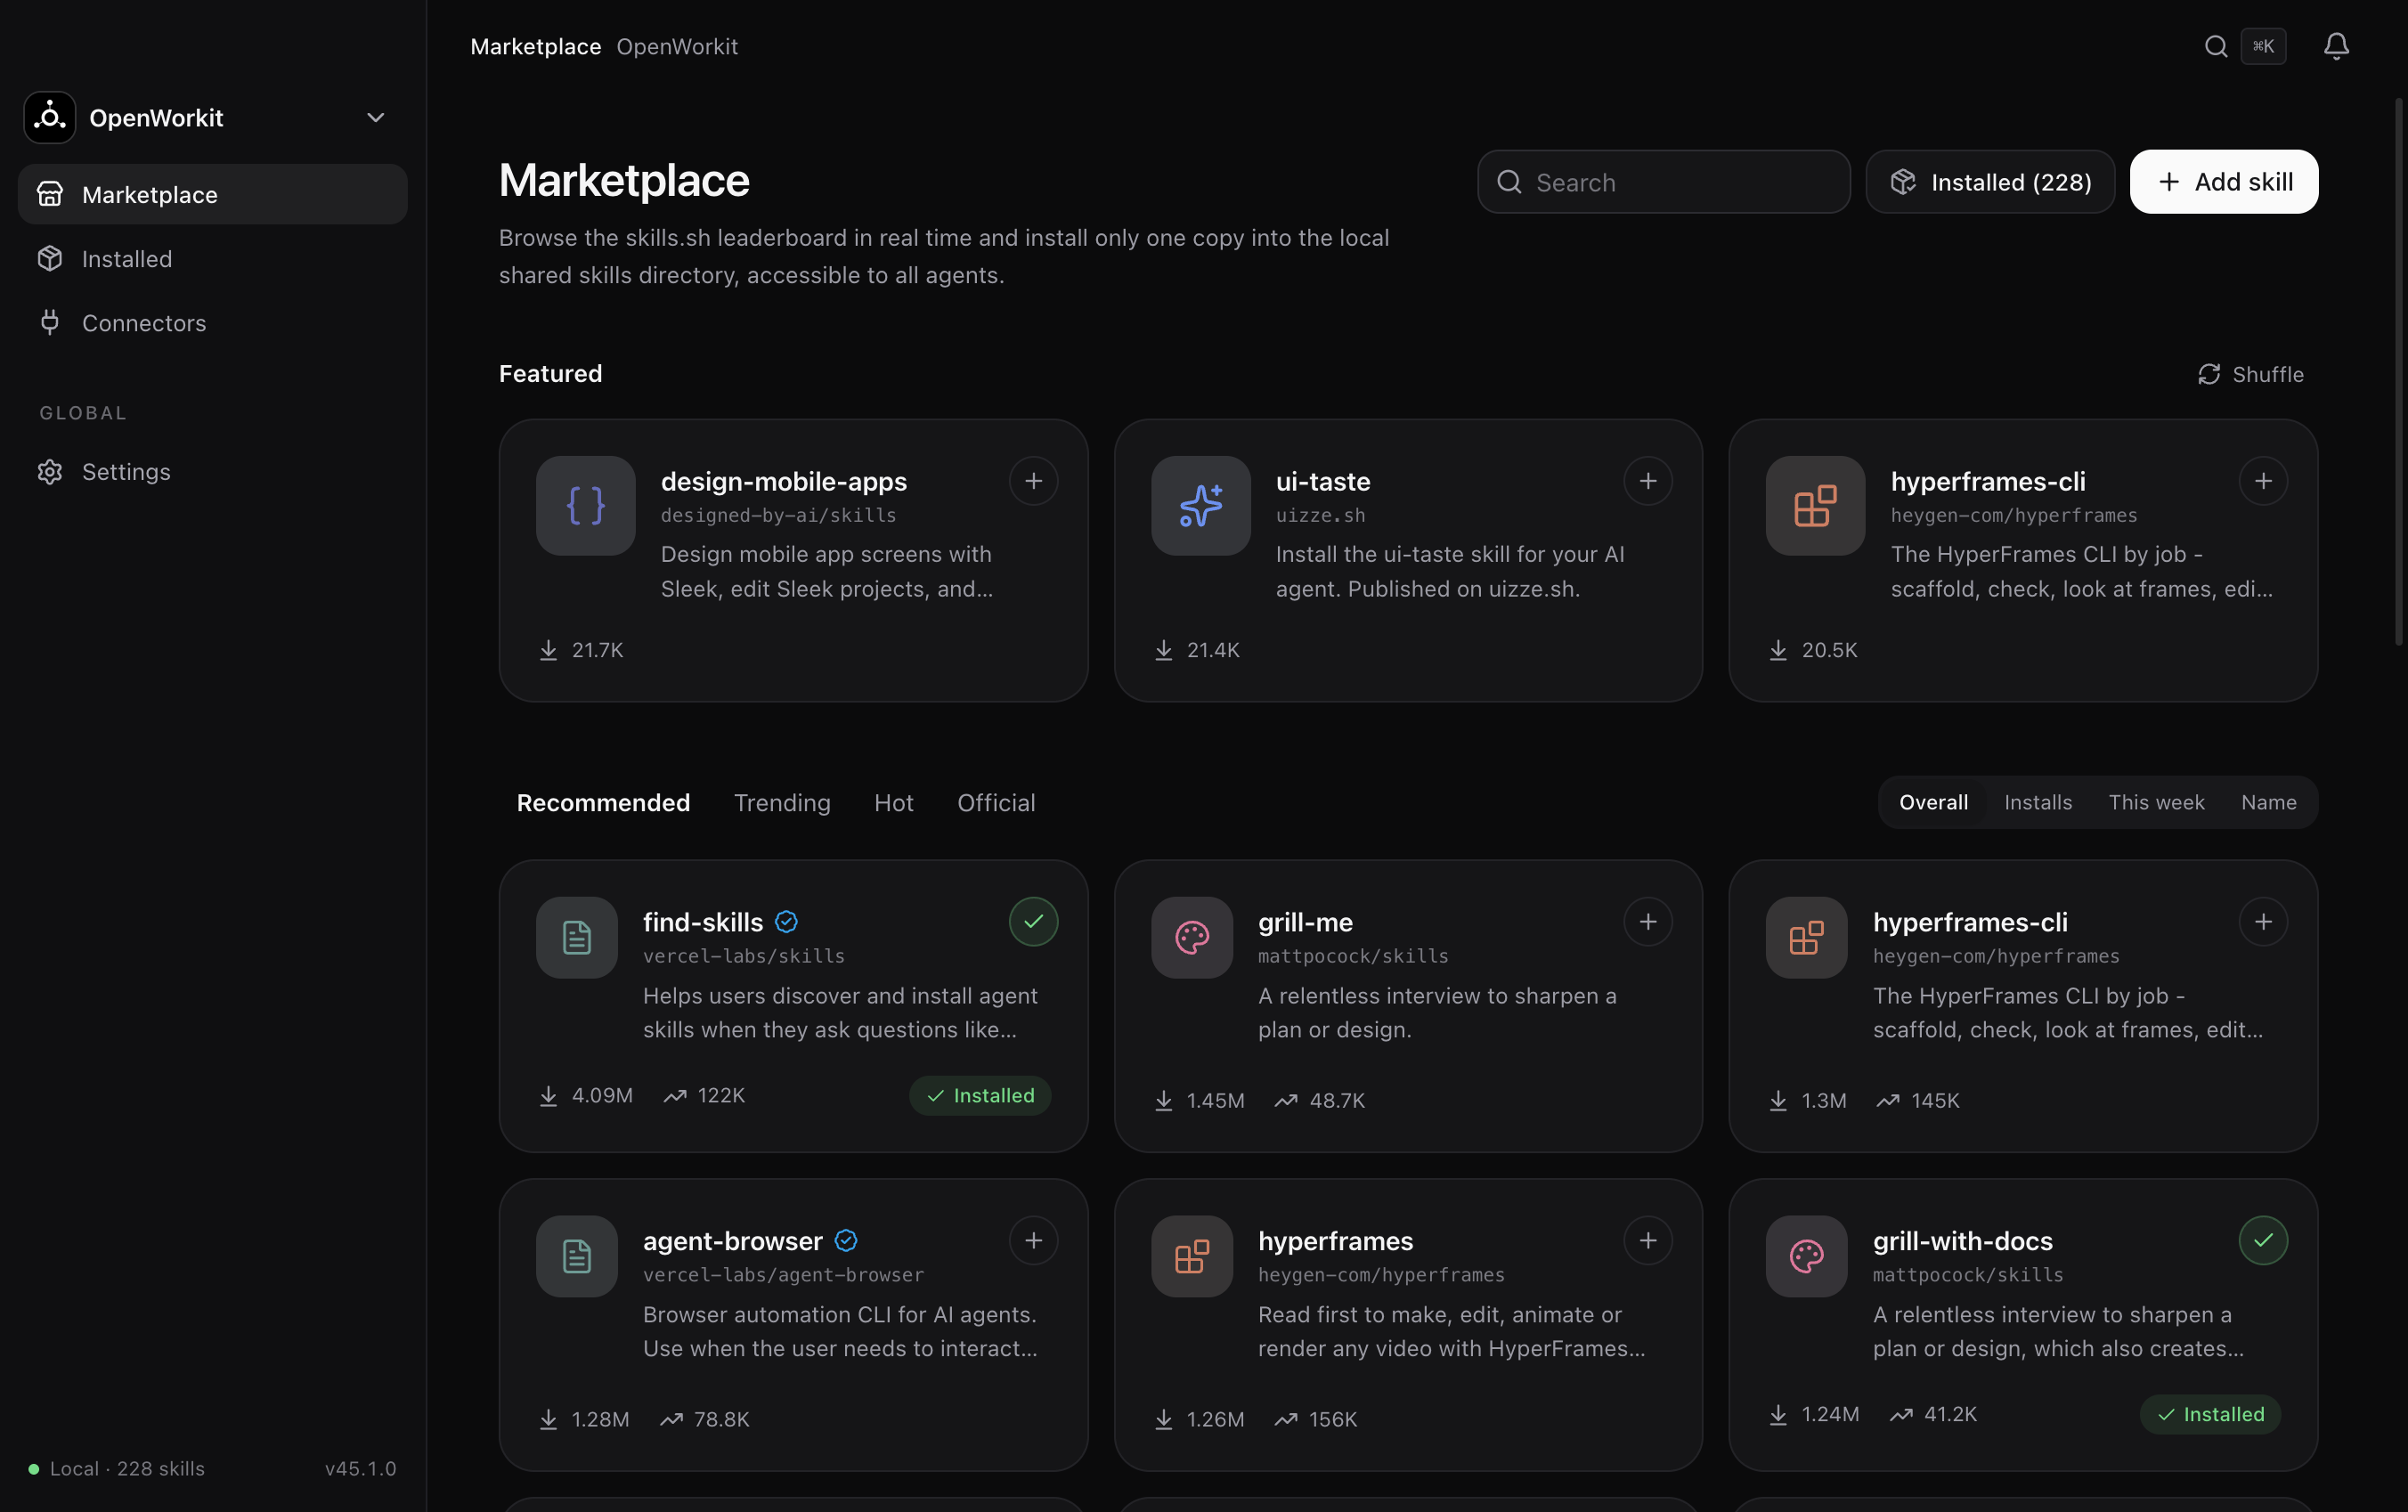Click find-skills verified badge icon
The height and width of the screenshot is (1512, 2408).
tap(786, 922)
